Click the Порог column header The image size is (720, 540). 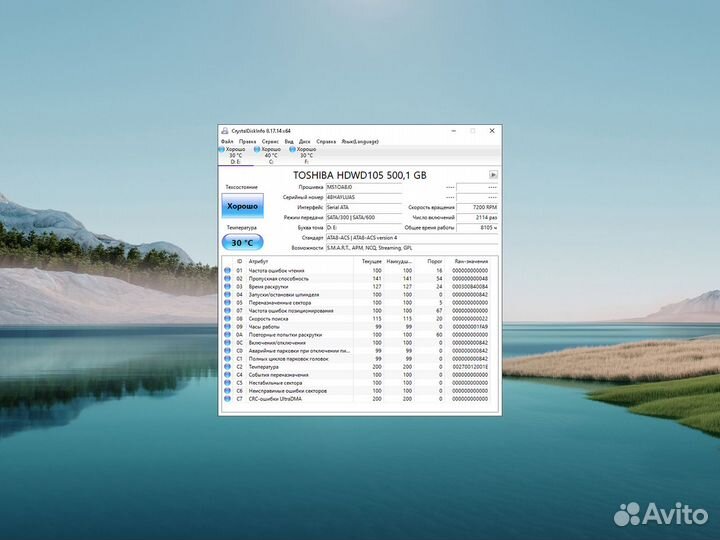(x=429, y=261)
